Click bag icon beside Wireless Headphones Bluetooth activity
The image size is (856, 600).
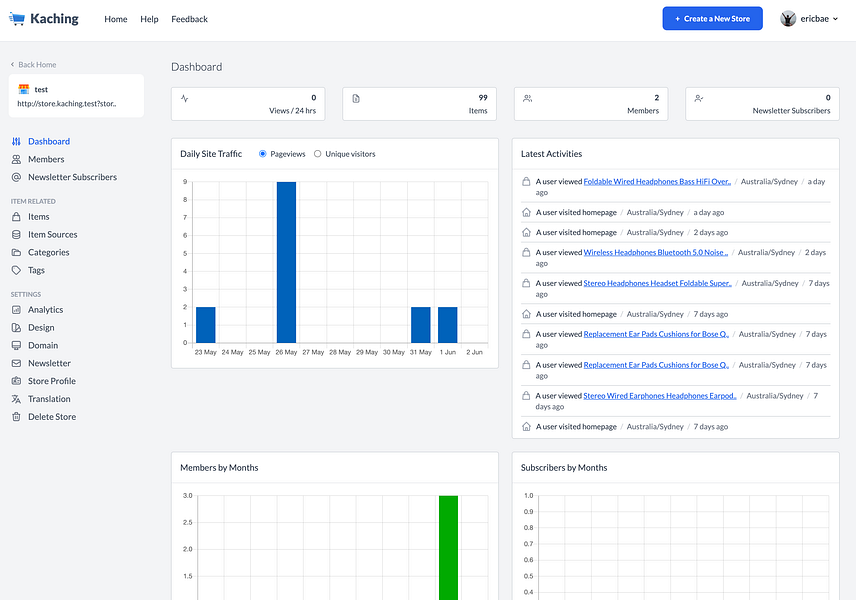526,252
